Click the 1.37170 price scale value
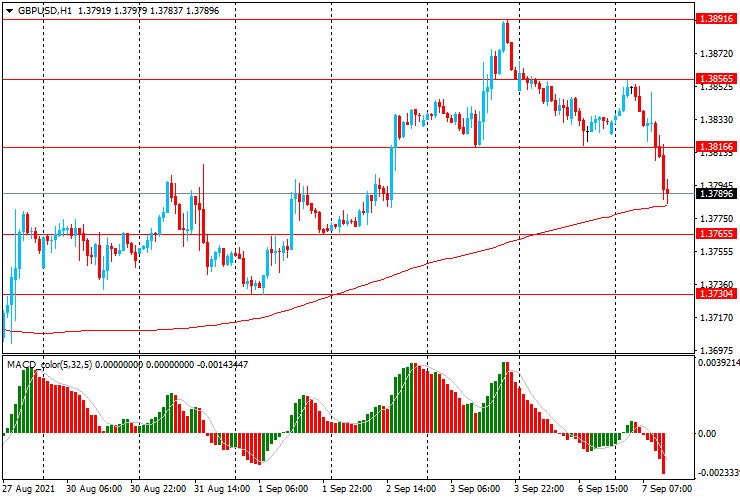 [717, 317]
